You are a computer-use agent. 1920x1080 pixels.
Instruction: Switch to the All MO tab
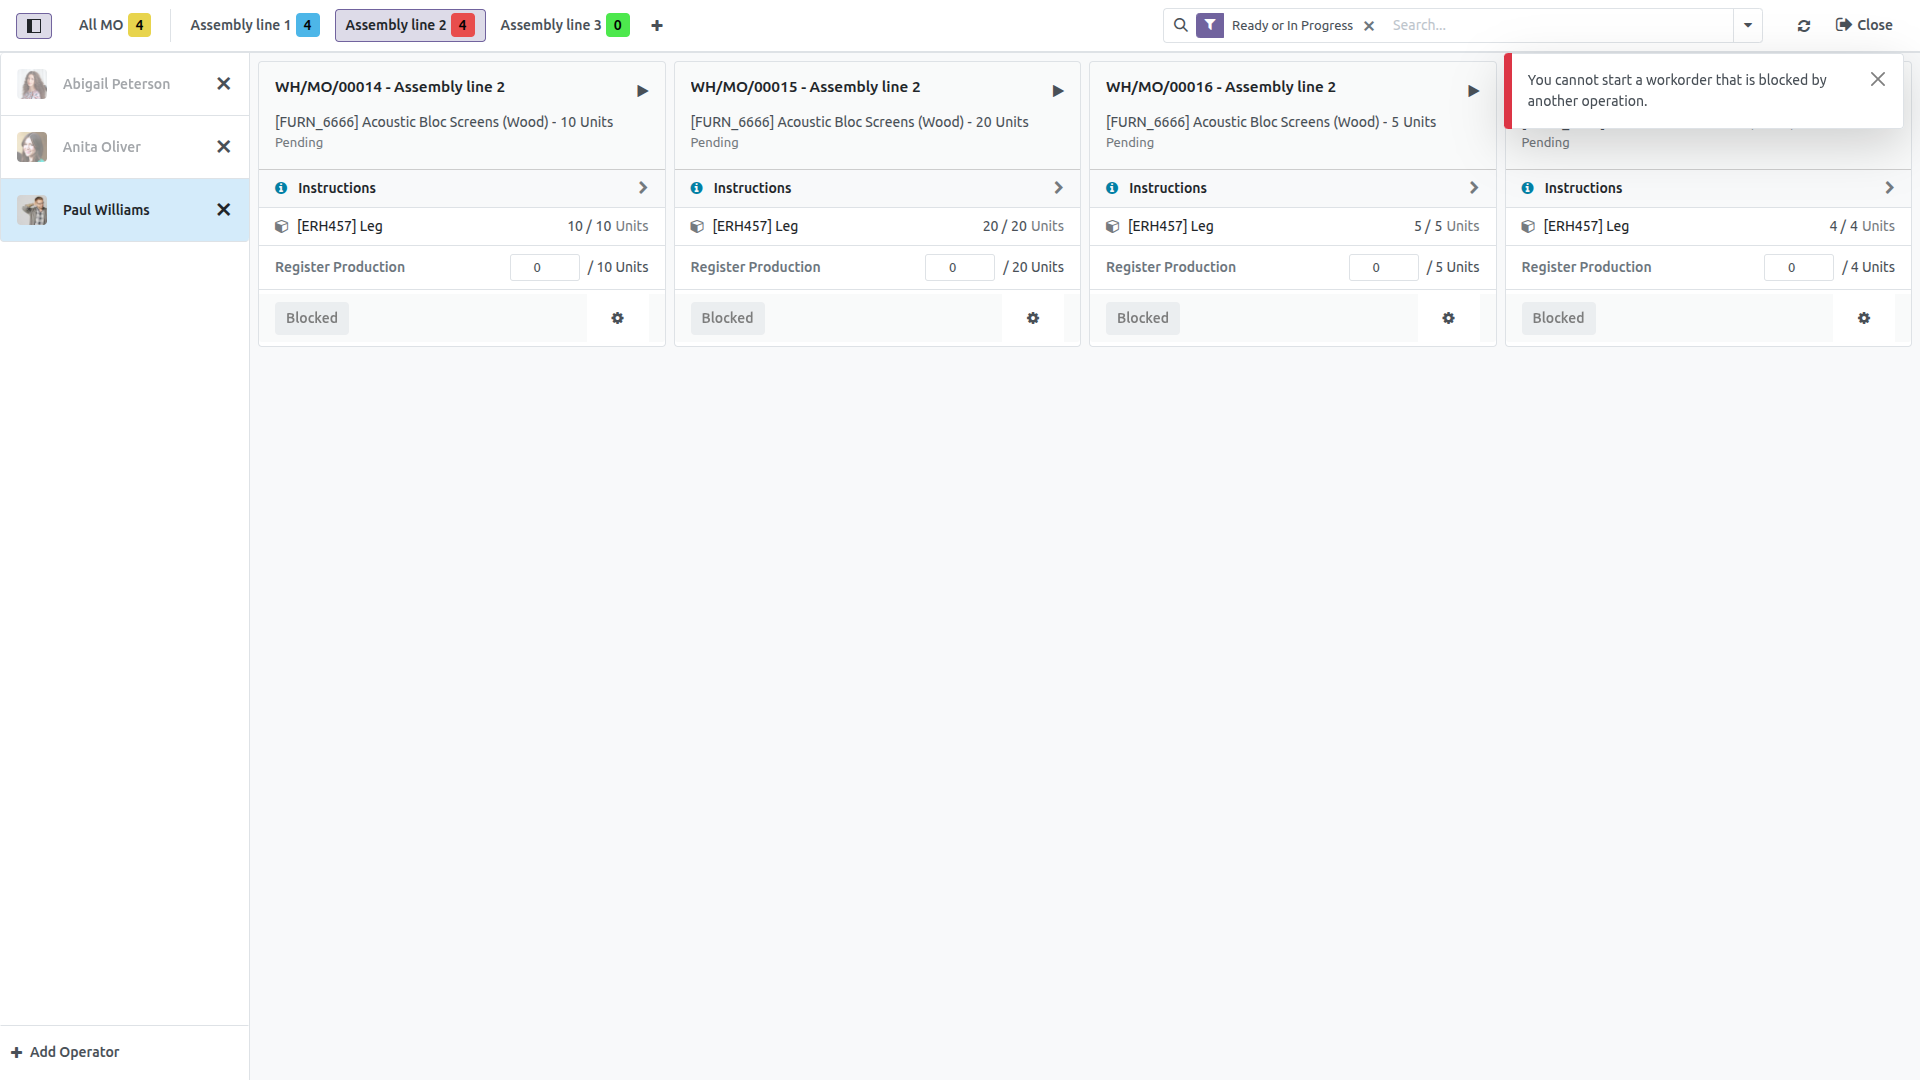114,25
